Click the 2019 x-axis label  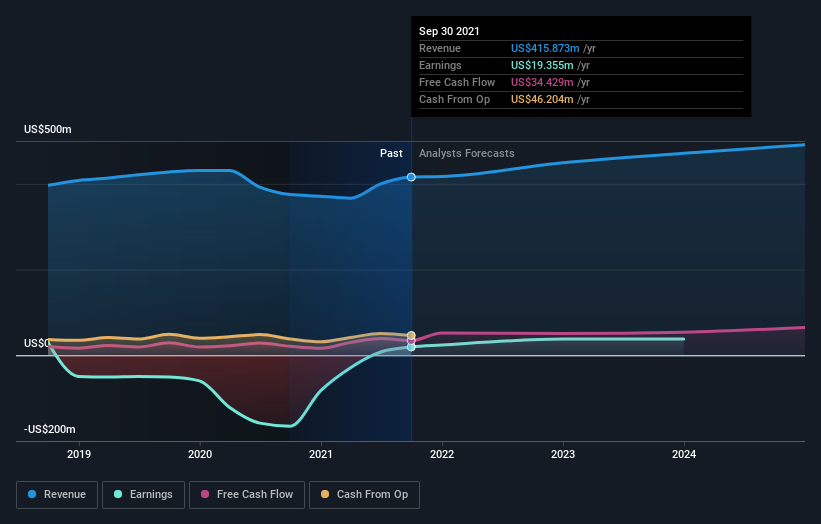pyautogui.click(x=79, y=454)
